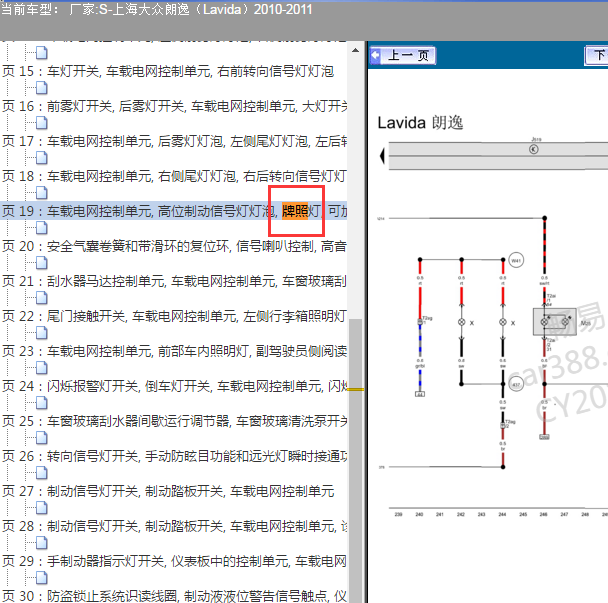
Task: Open page 23 前部车内照明灯 entry
Action: click(174, 351)
